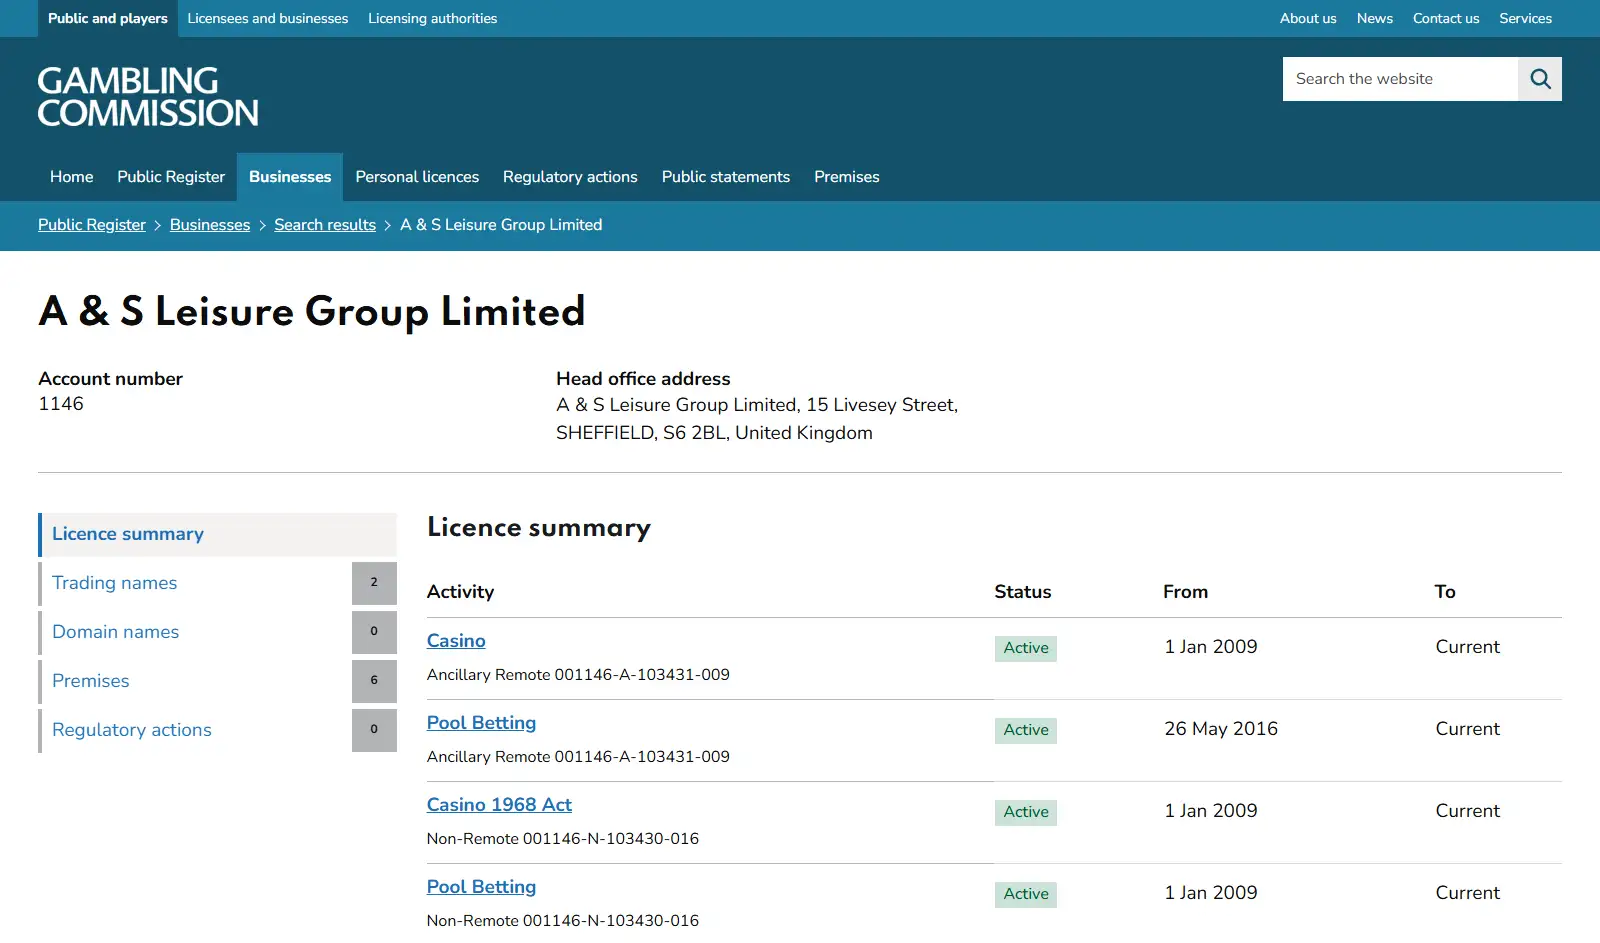The image size is (1600, 943).
Task: Click Businesses breadcrumb link
Action: (x=210, y=225)
